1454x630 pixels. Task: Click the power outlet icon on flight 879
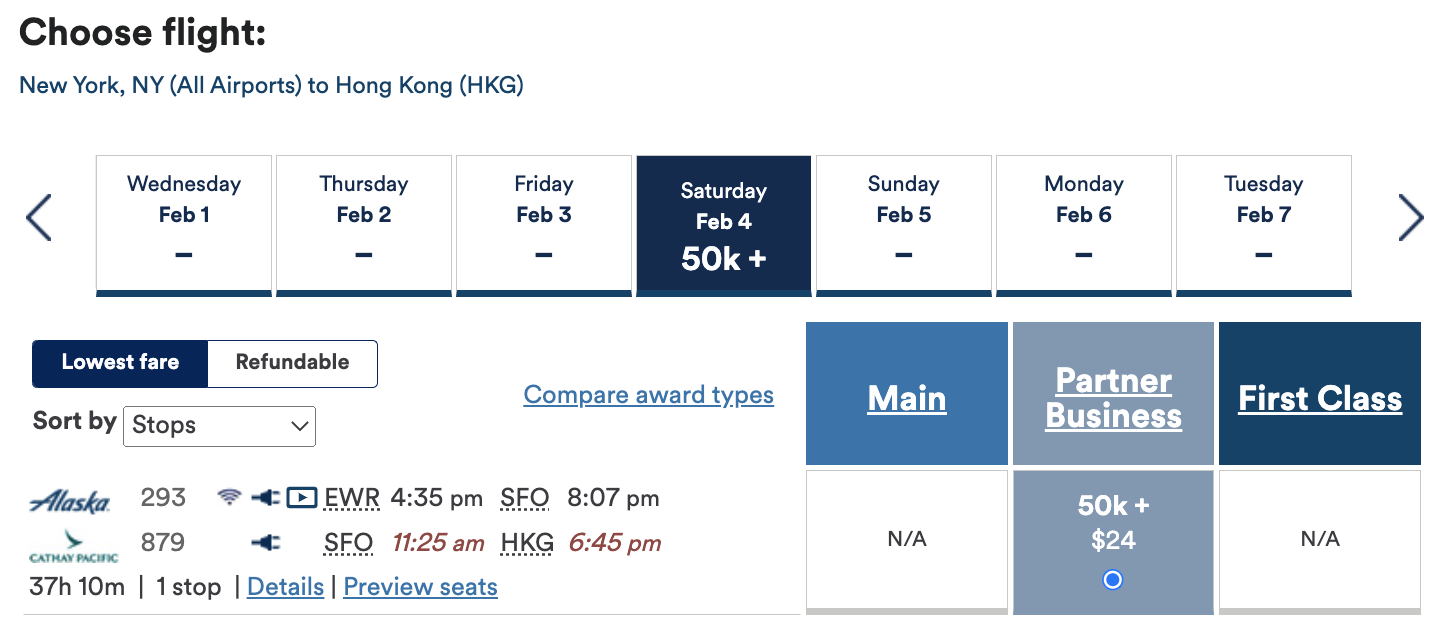click(265, 543)
